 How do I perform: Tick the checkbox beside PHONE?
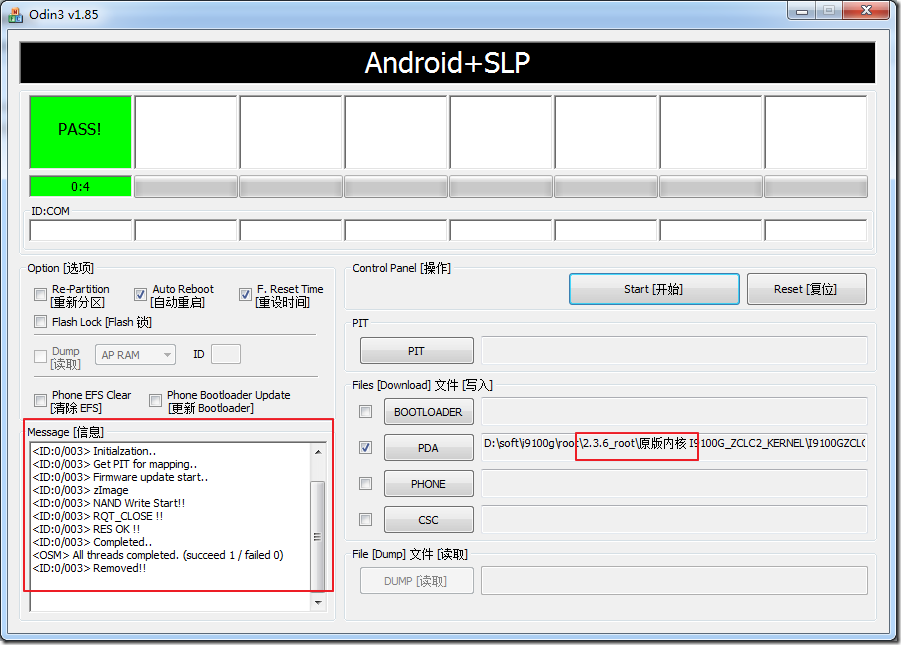click(365, 484)
